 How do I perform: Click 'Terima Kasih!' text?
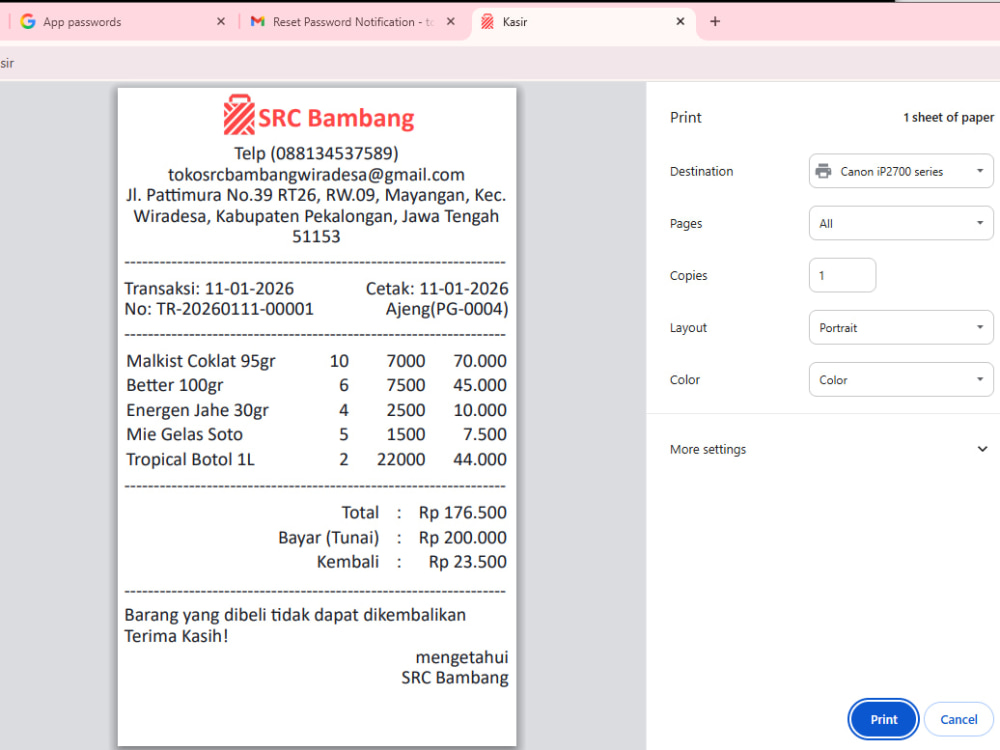[x=176, y=636]
